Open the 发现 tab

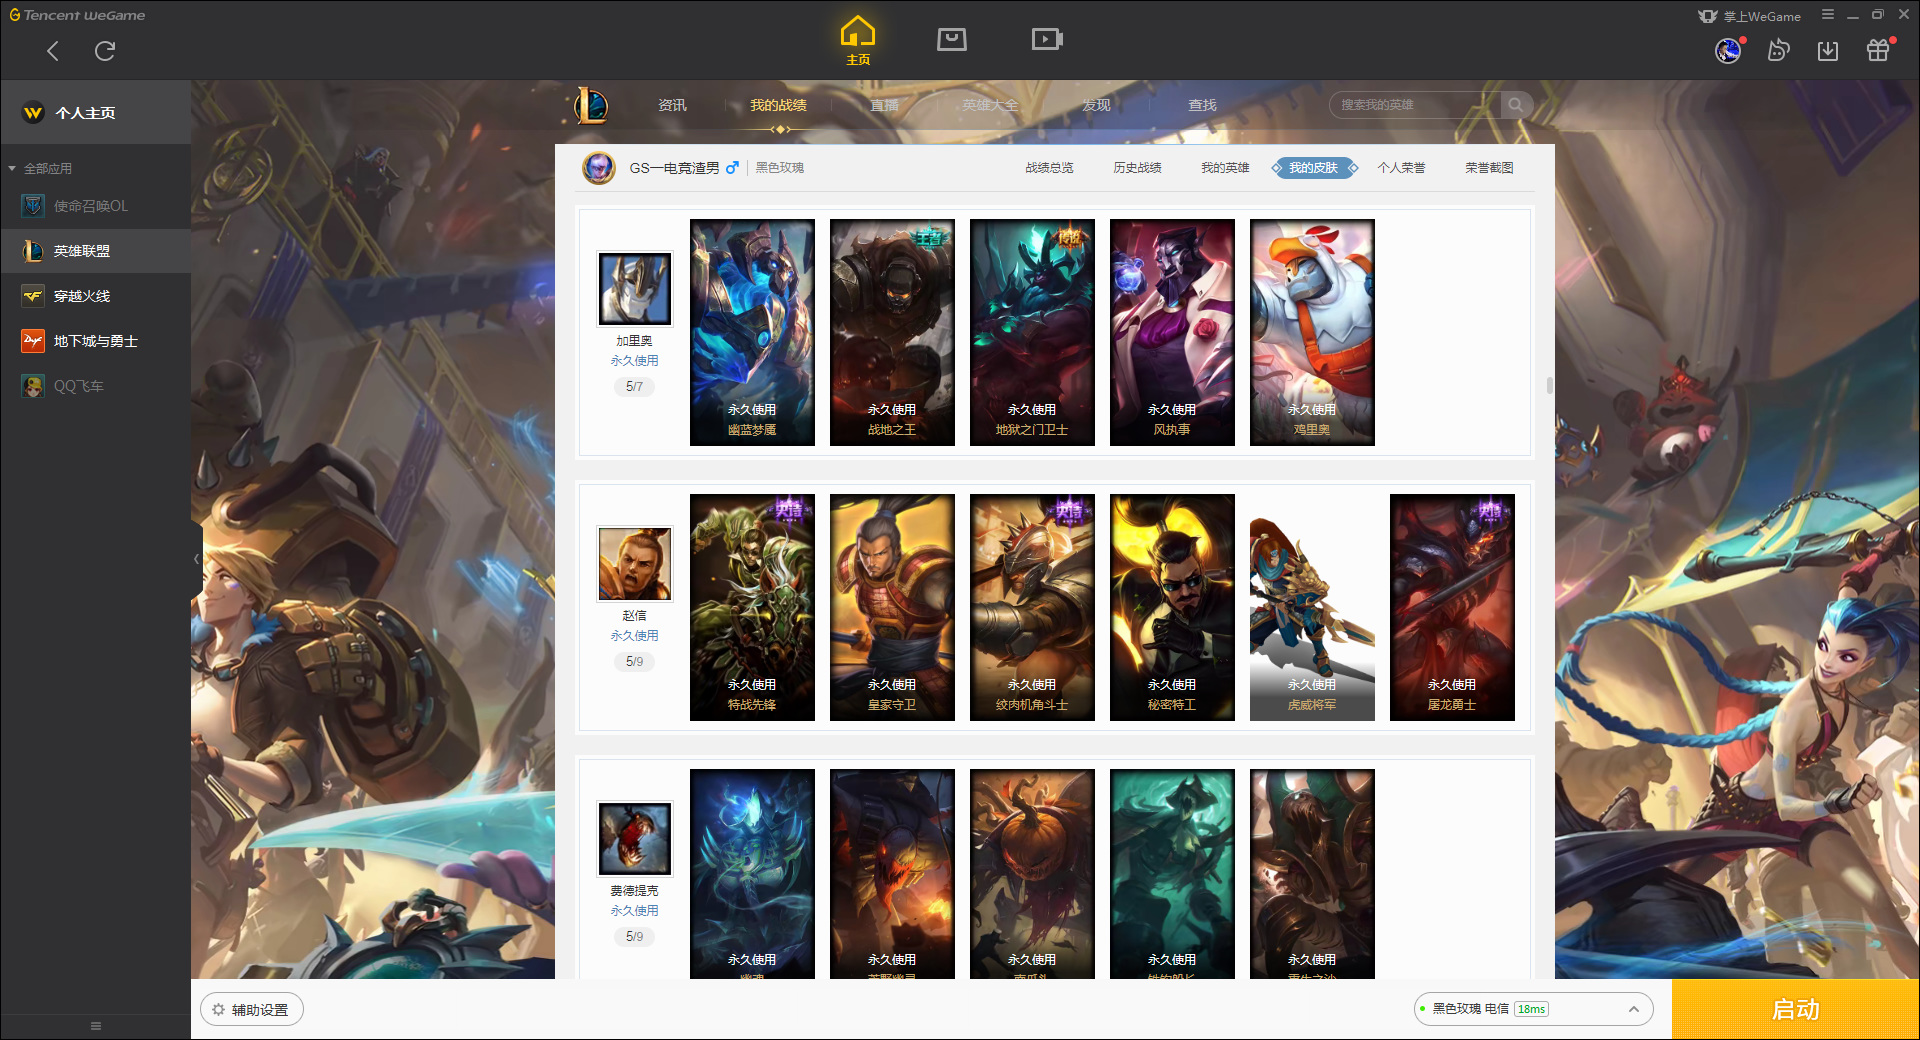pos(1096,105)
